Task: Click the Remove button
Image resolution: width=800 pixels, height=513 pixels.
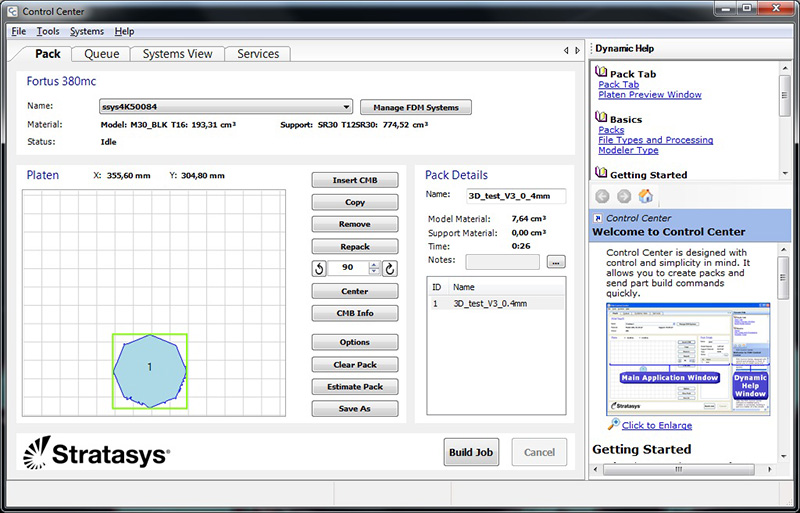Action: point(355,224)
